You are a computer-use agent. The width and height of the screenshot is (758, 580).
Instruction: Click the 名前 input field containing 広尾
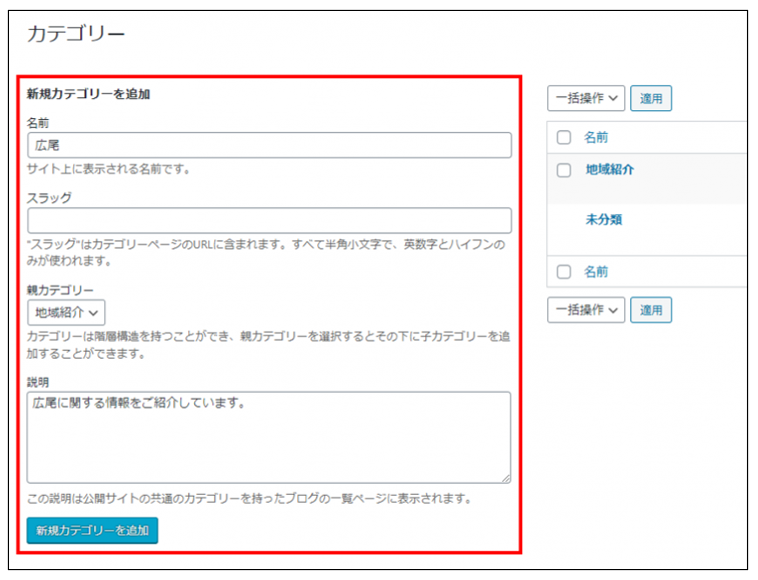pos(269,145)
